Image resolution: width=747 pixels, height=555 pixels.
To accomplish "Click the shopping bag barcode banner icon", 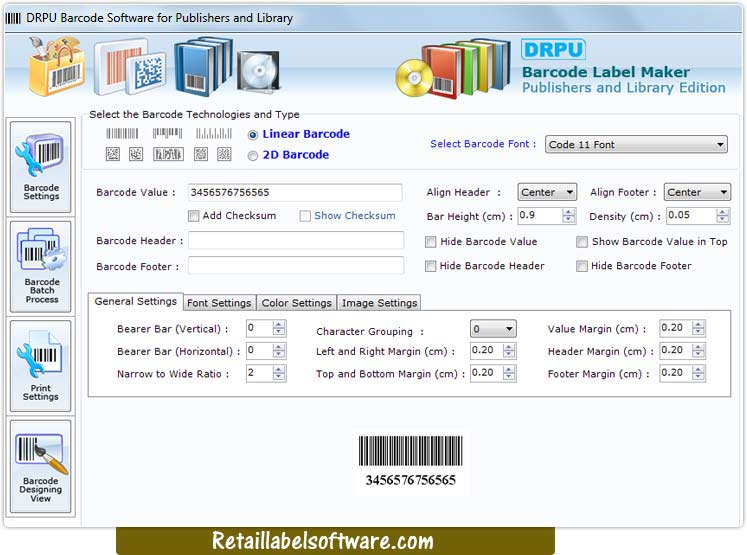I will tap(57, 67).
